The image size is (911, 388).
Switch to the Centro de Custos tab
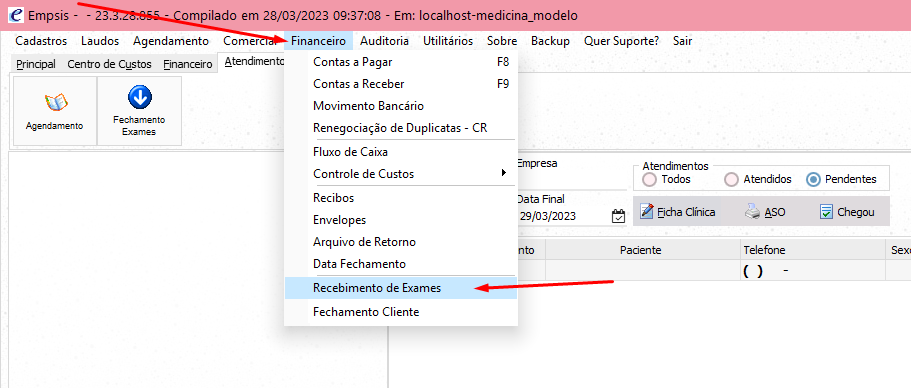coord(109,64)
